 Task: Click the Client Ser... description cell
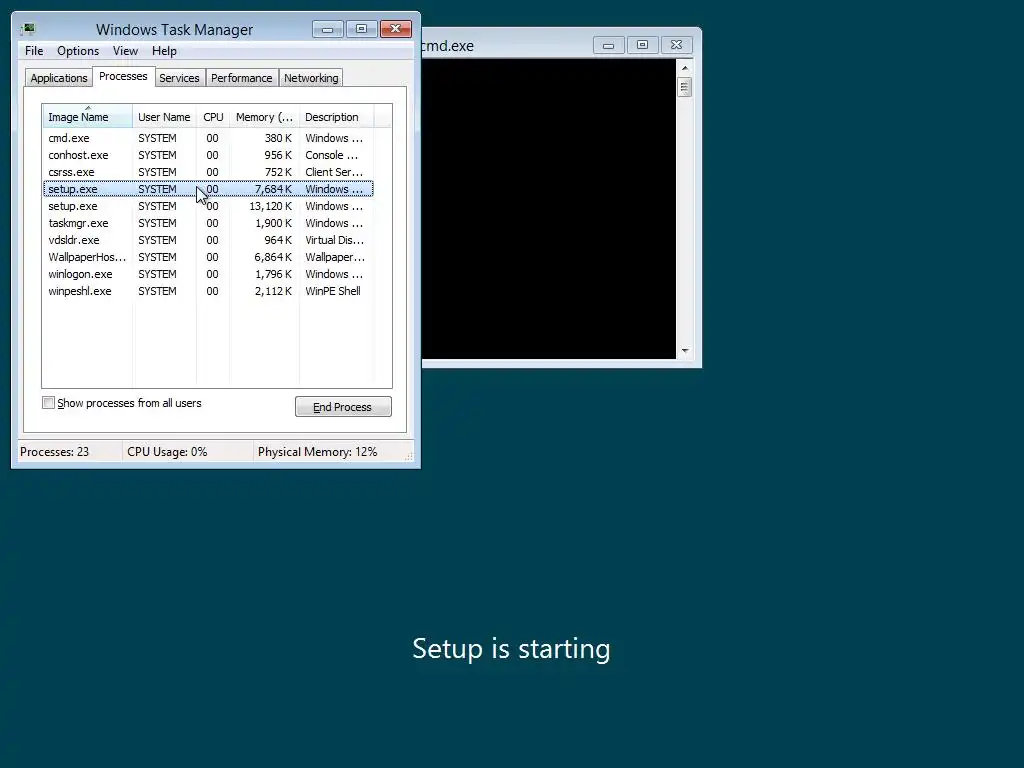click(334, 172)
